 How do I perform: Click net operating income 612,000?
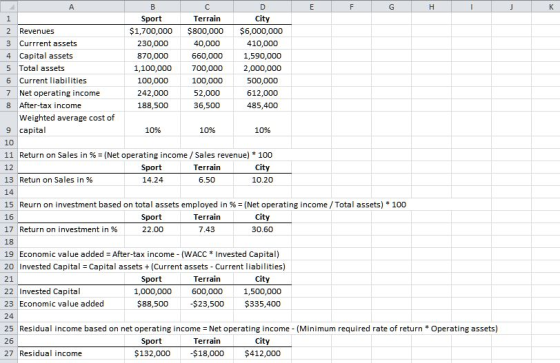pyautogui.click(x=262, y=93)
